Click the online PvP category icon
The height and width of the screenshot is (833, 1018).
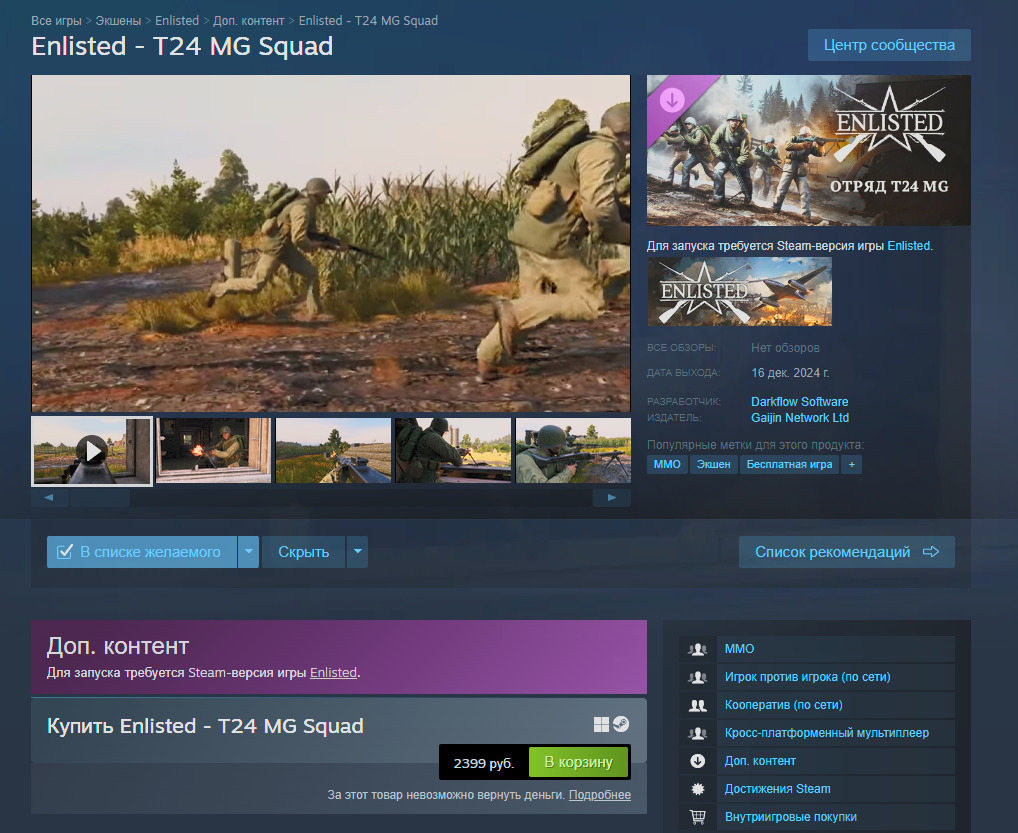697,677
